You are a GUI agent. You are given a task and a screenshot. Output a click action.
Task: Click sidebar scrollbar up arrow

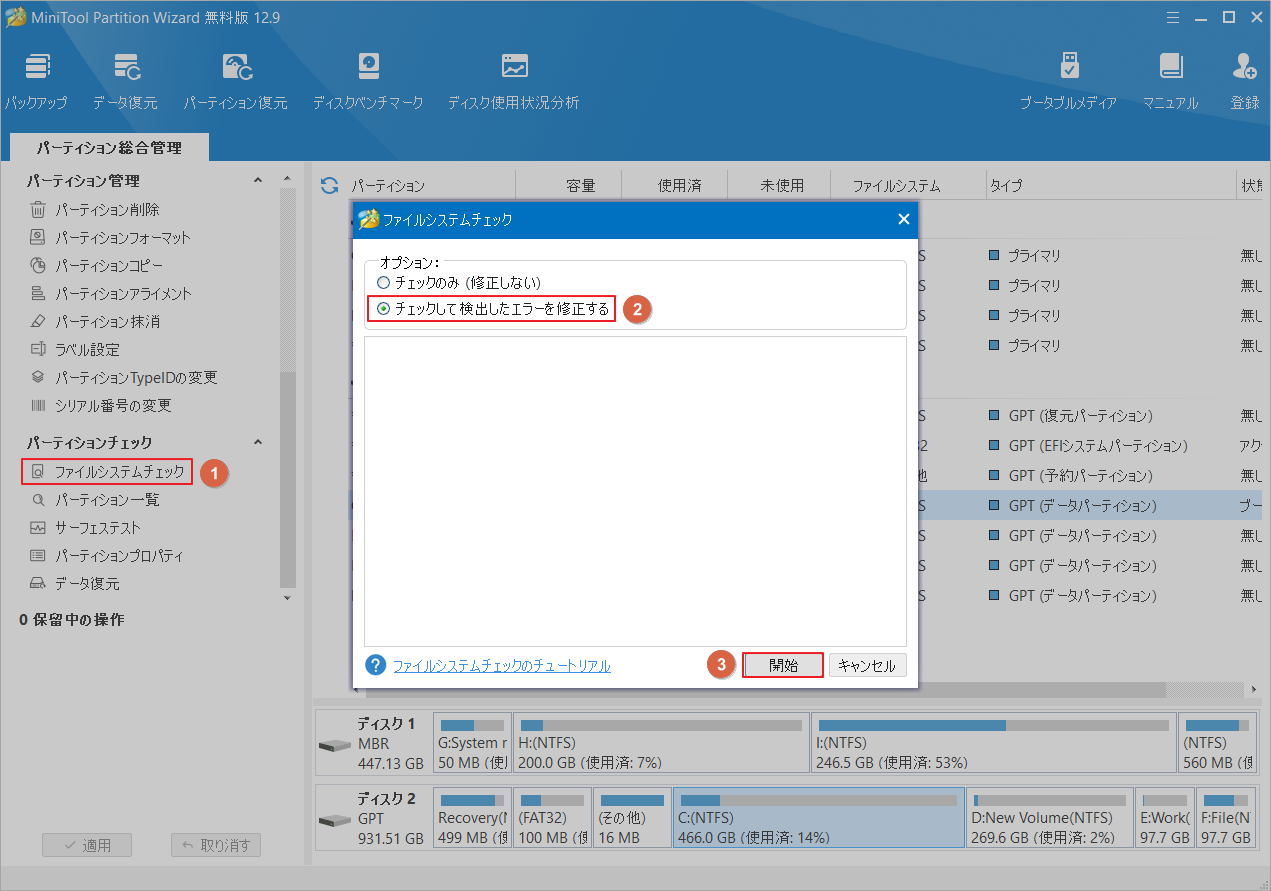[x=288, y=179]
